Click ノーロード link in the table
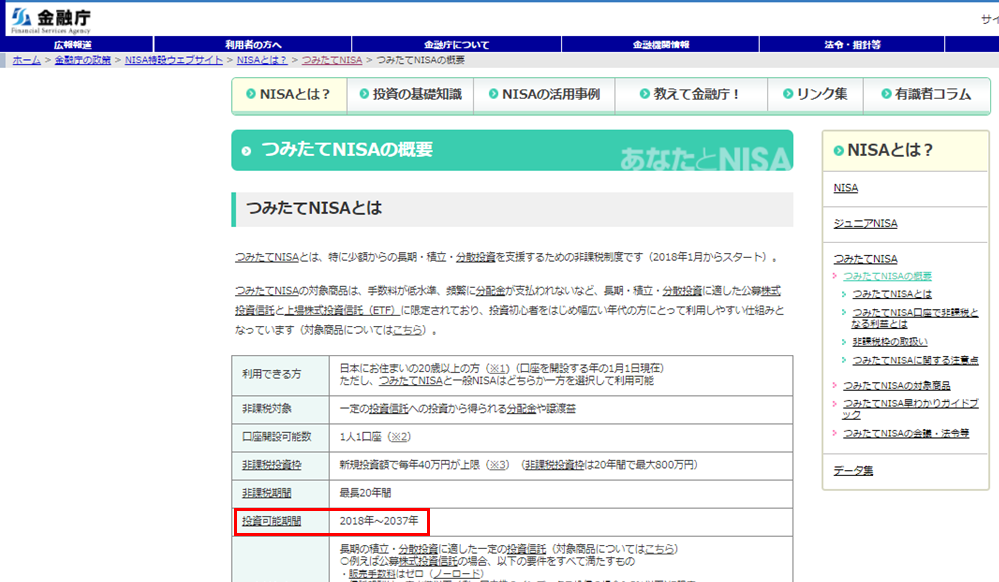This screenshot has height=582, width=999. (x=457, y=574)
